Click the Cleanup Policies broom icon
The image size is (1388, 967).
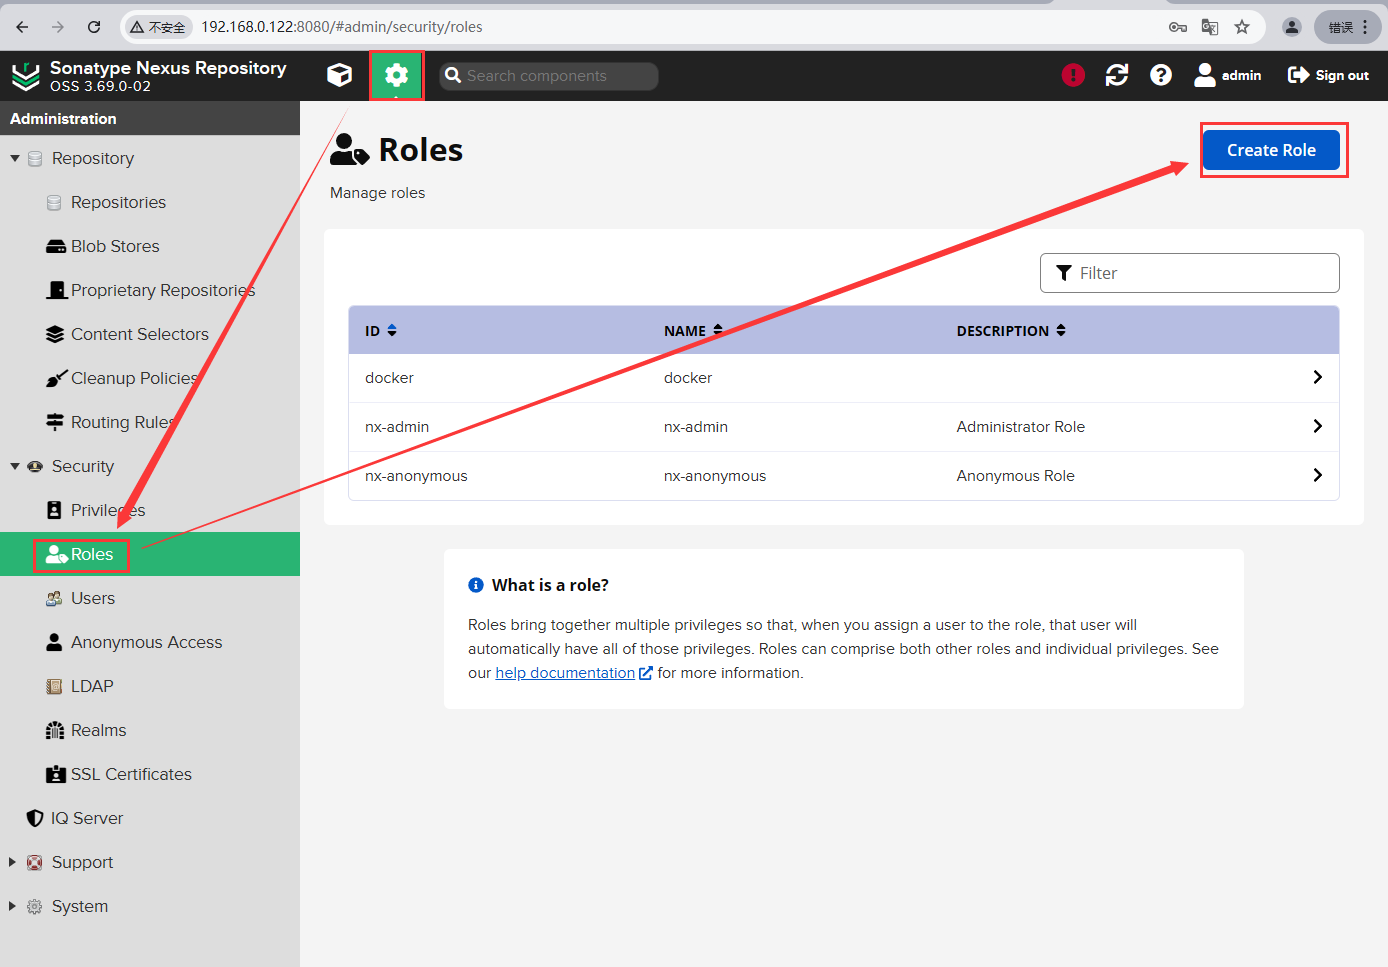56,378
